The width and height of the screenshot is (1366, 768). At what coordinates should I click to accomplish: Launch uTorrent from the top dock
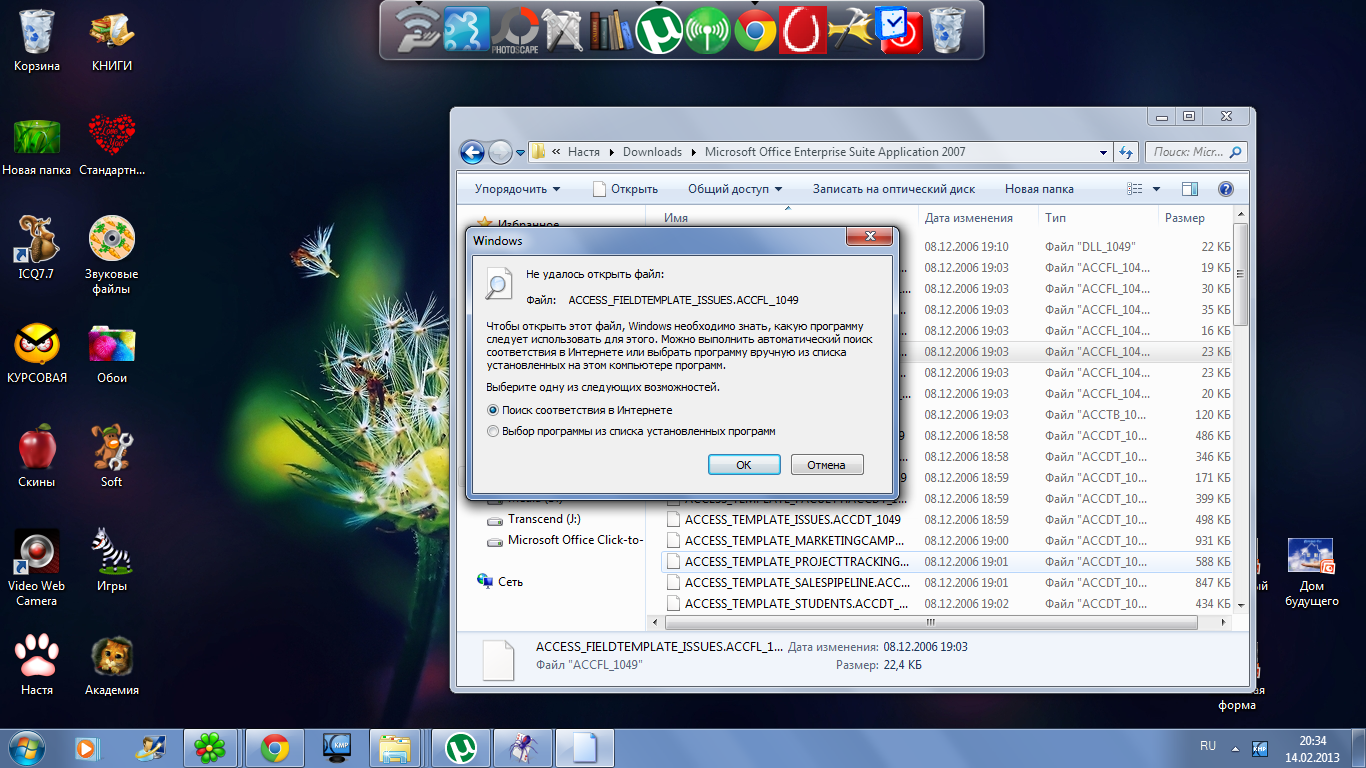click(x=660, y=29)
